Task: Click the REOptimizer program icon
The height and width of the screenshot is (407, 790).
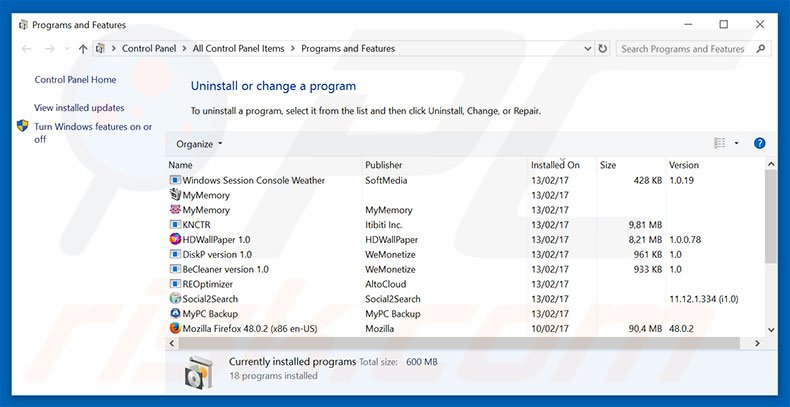Action: click(x=175, y=284)
